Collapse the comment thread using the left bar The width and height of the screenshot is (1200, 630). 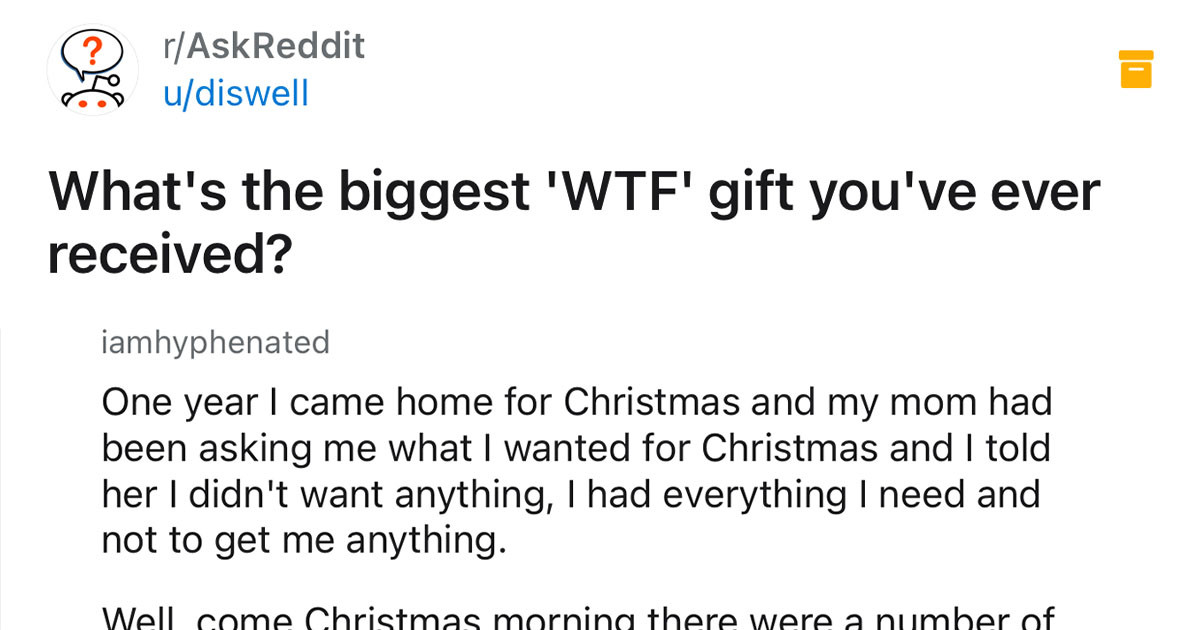[5, 470]
